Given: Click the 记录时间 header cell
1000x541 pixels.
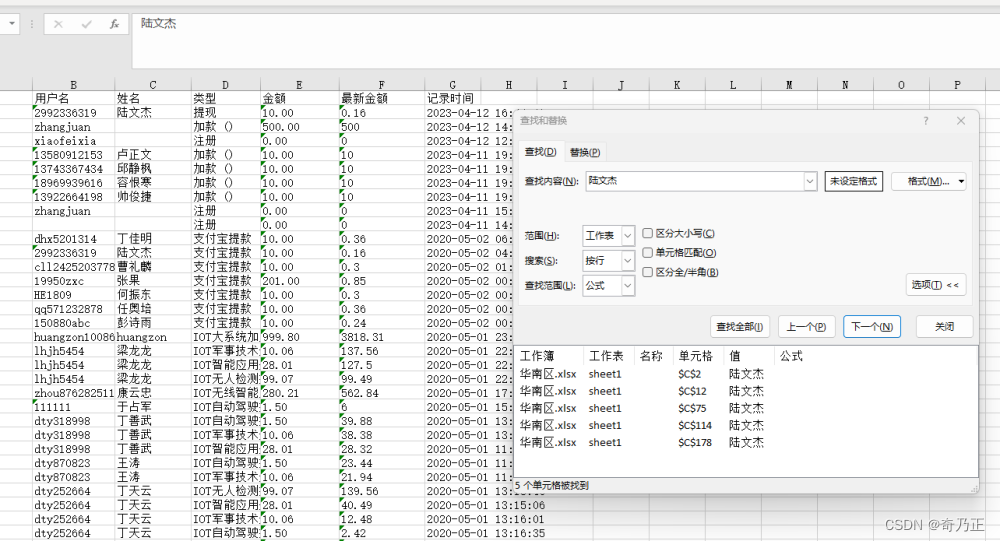Looking at the screenshot, I should point(452,99).
